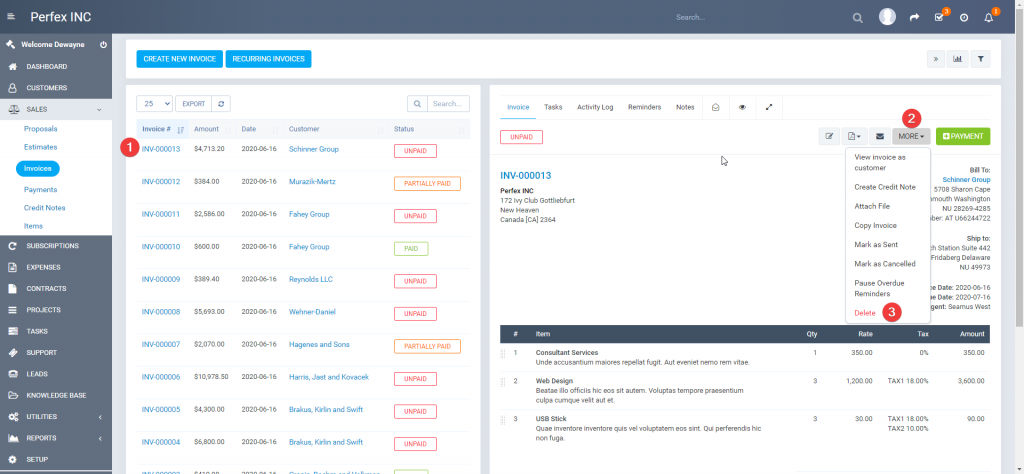
Task: Click the send invoice envelope icon
Action: point(880,136)
